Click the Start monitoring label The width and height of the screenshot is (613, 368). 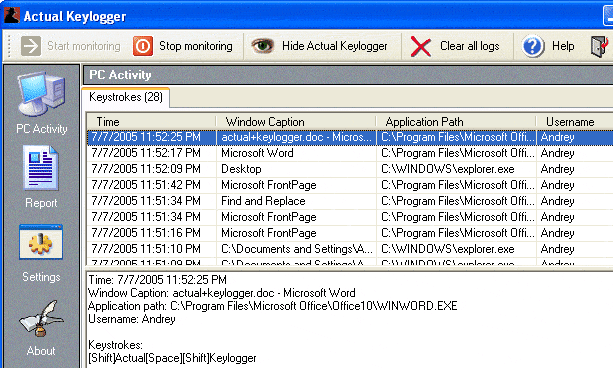pos(84,46)
